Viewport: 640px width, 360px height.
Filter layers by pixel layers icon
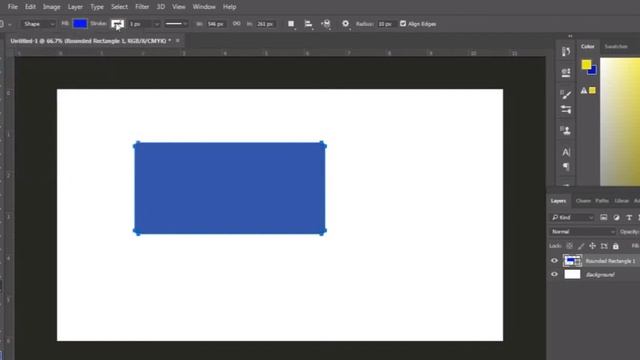(x=604, y=218)
